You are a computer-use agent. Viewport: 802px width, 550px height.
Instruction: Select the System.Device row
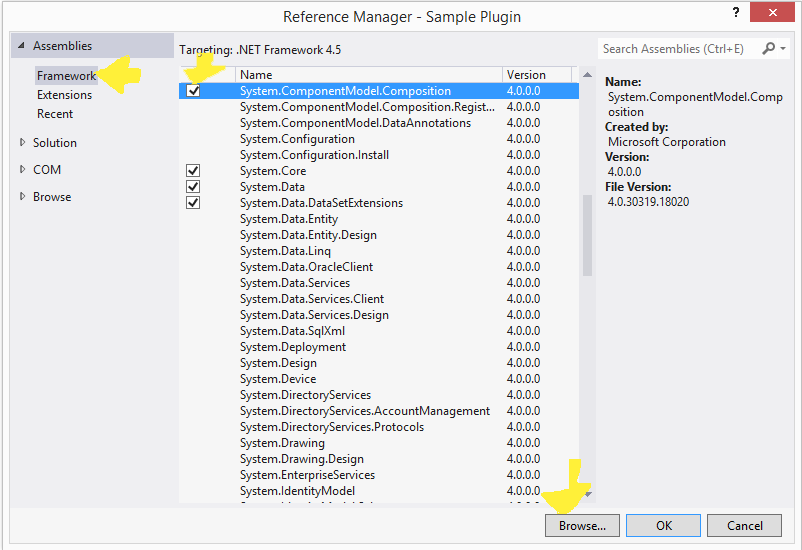(379, 379)
